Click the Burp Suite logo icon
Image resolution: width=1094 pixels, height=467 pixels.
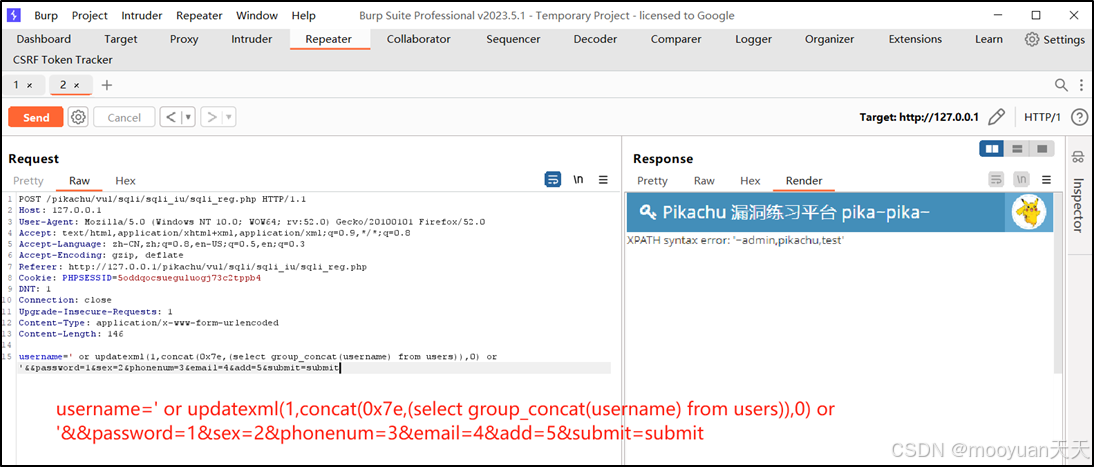[x=14, y=15]
